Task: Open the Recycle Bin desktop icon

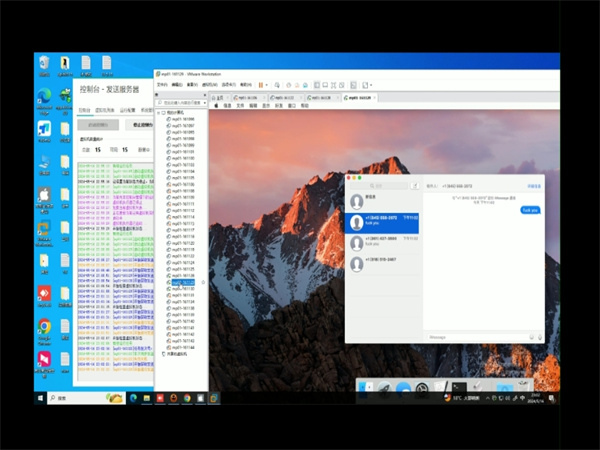Action: tap(44, 64)
